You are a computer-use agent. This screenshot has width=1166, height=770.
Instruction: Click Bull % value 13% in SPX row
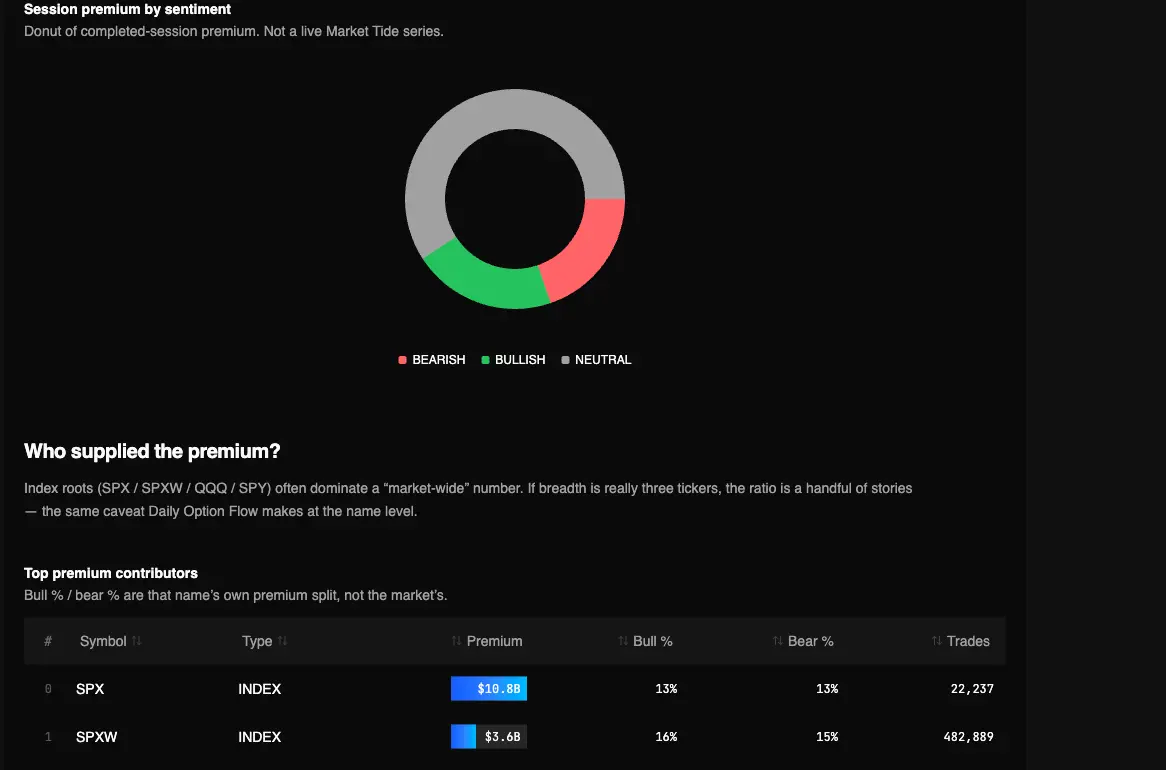coord(666,689)
